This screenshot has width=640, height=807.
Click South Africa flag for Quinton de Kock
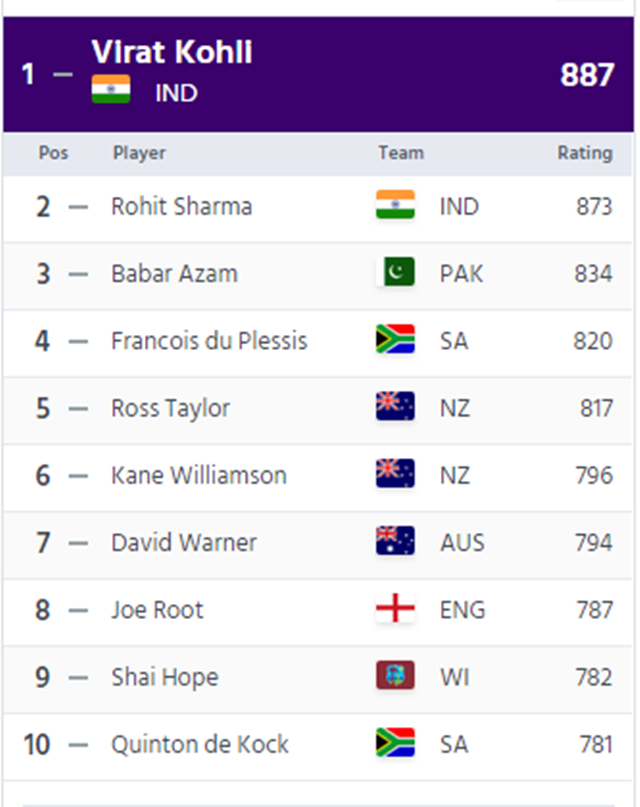pyautogui.click(x=395, y=743)
